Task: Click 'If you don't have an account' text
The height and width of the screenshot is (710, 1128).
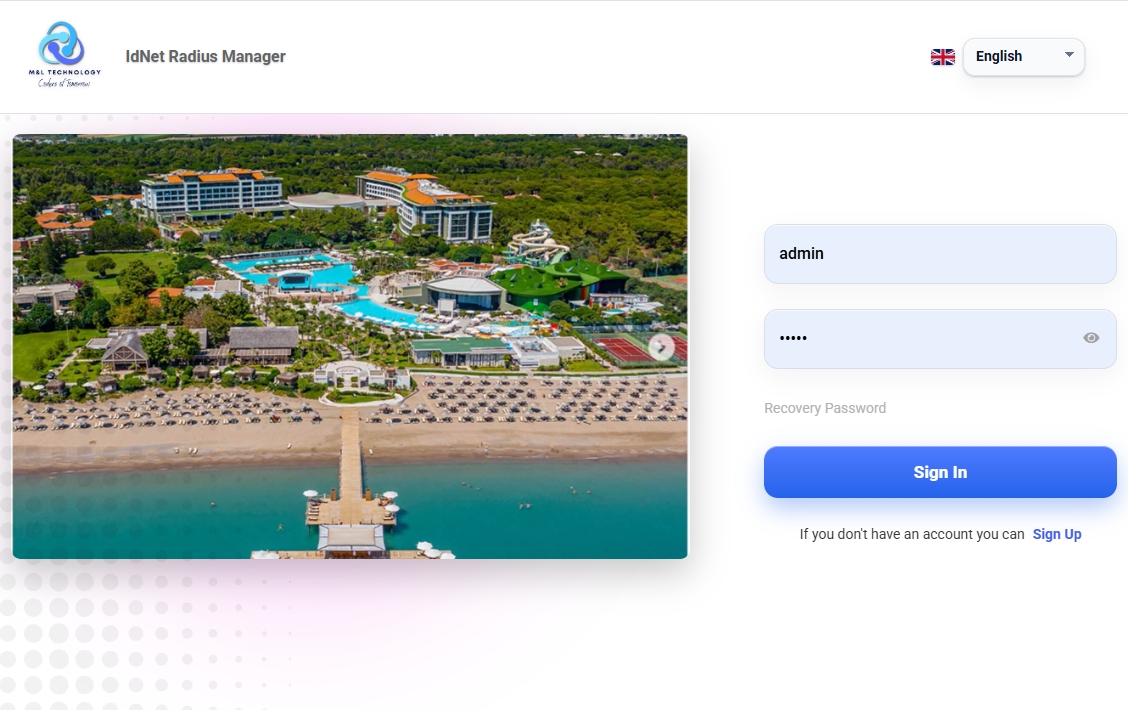Action: pyautogui.click(x=911, y=534)
